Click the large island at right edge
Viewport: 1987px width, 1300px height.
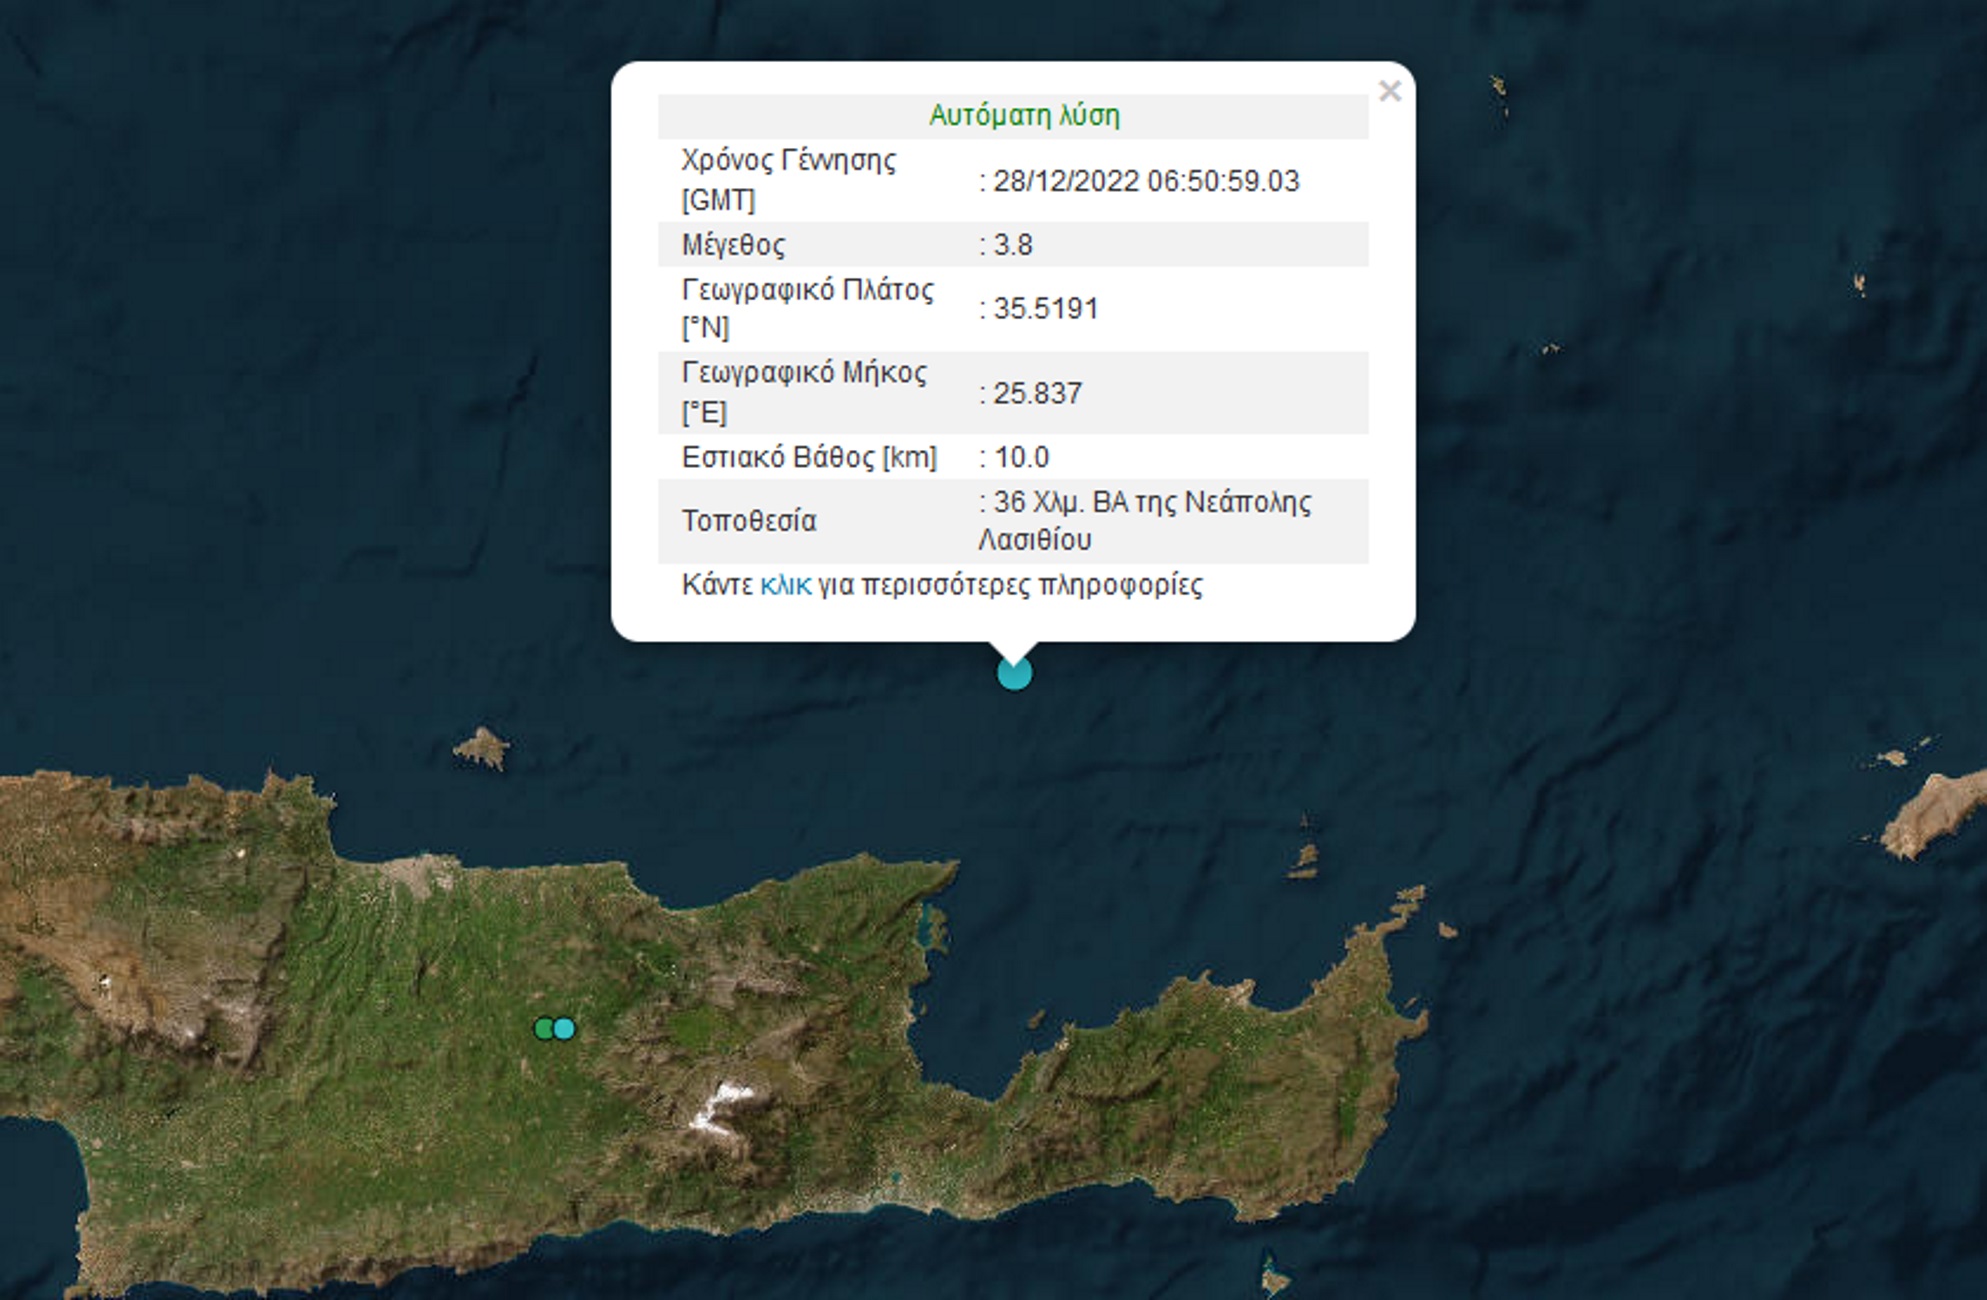click(x=1935, y=812)
